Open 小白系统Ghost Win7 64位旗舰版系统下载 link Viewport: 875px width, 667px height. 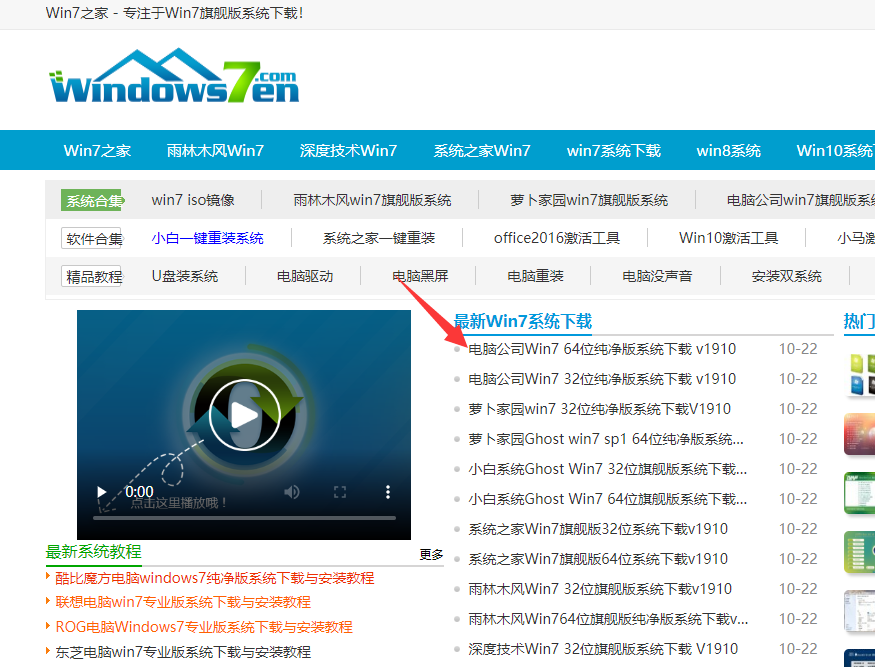tap(608, 500)
